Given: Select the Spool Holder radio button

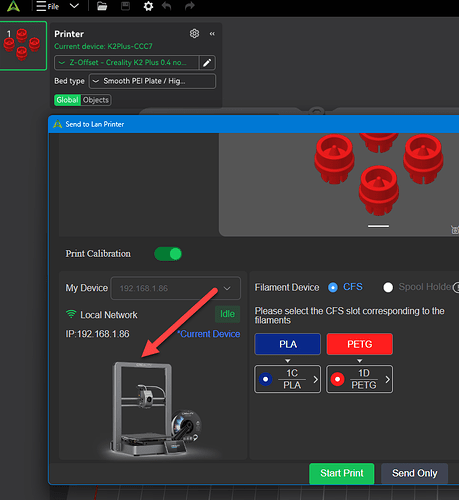Looking at the screenshot, I should point(388,287).
